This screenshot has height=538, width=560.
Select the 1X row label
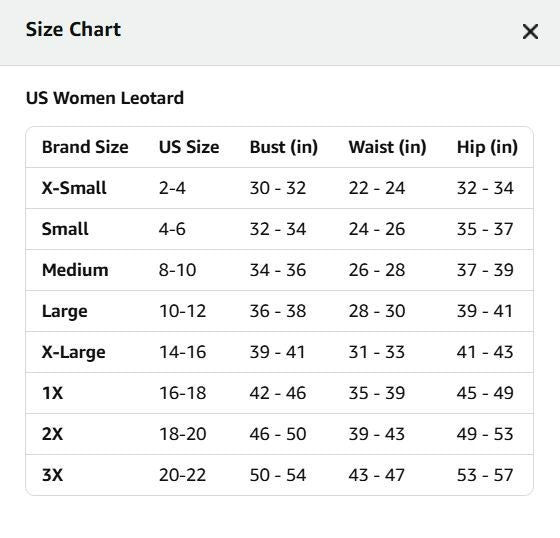52,393
